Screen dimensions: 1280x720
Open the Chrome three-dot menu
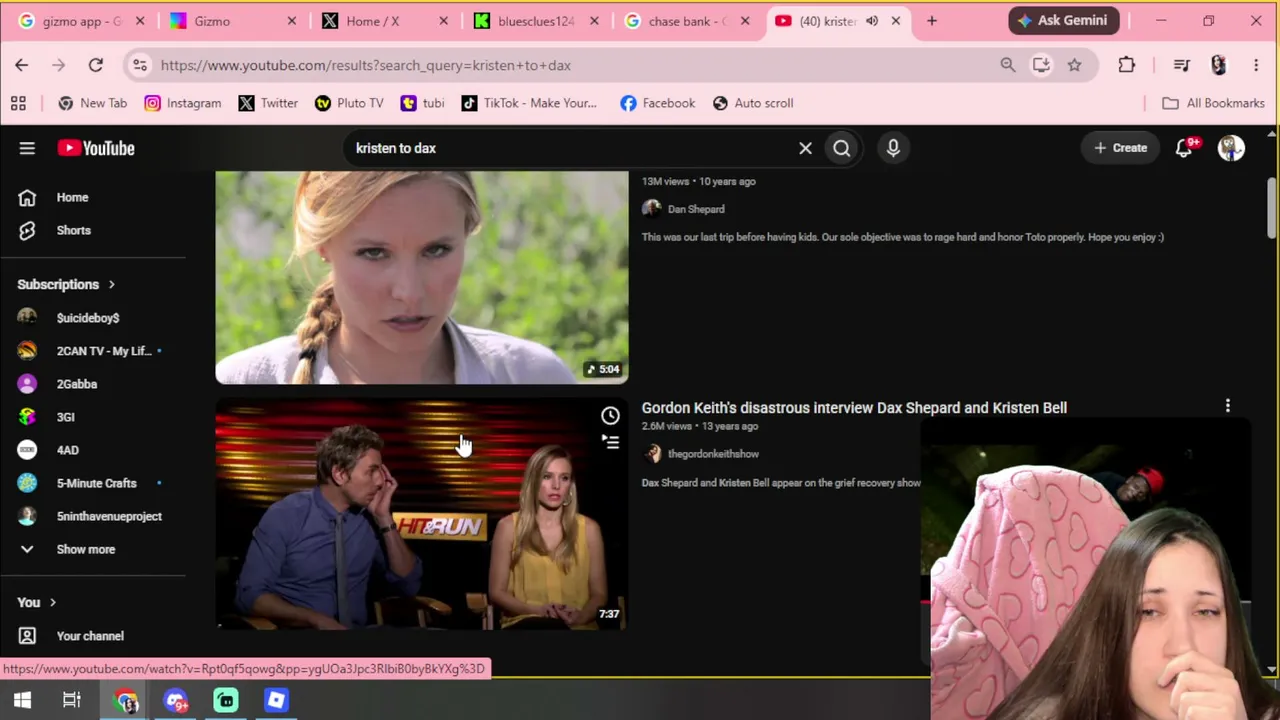click(1256, 65)
